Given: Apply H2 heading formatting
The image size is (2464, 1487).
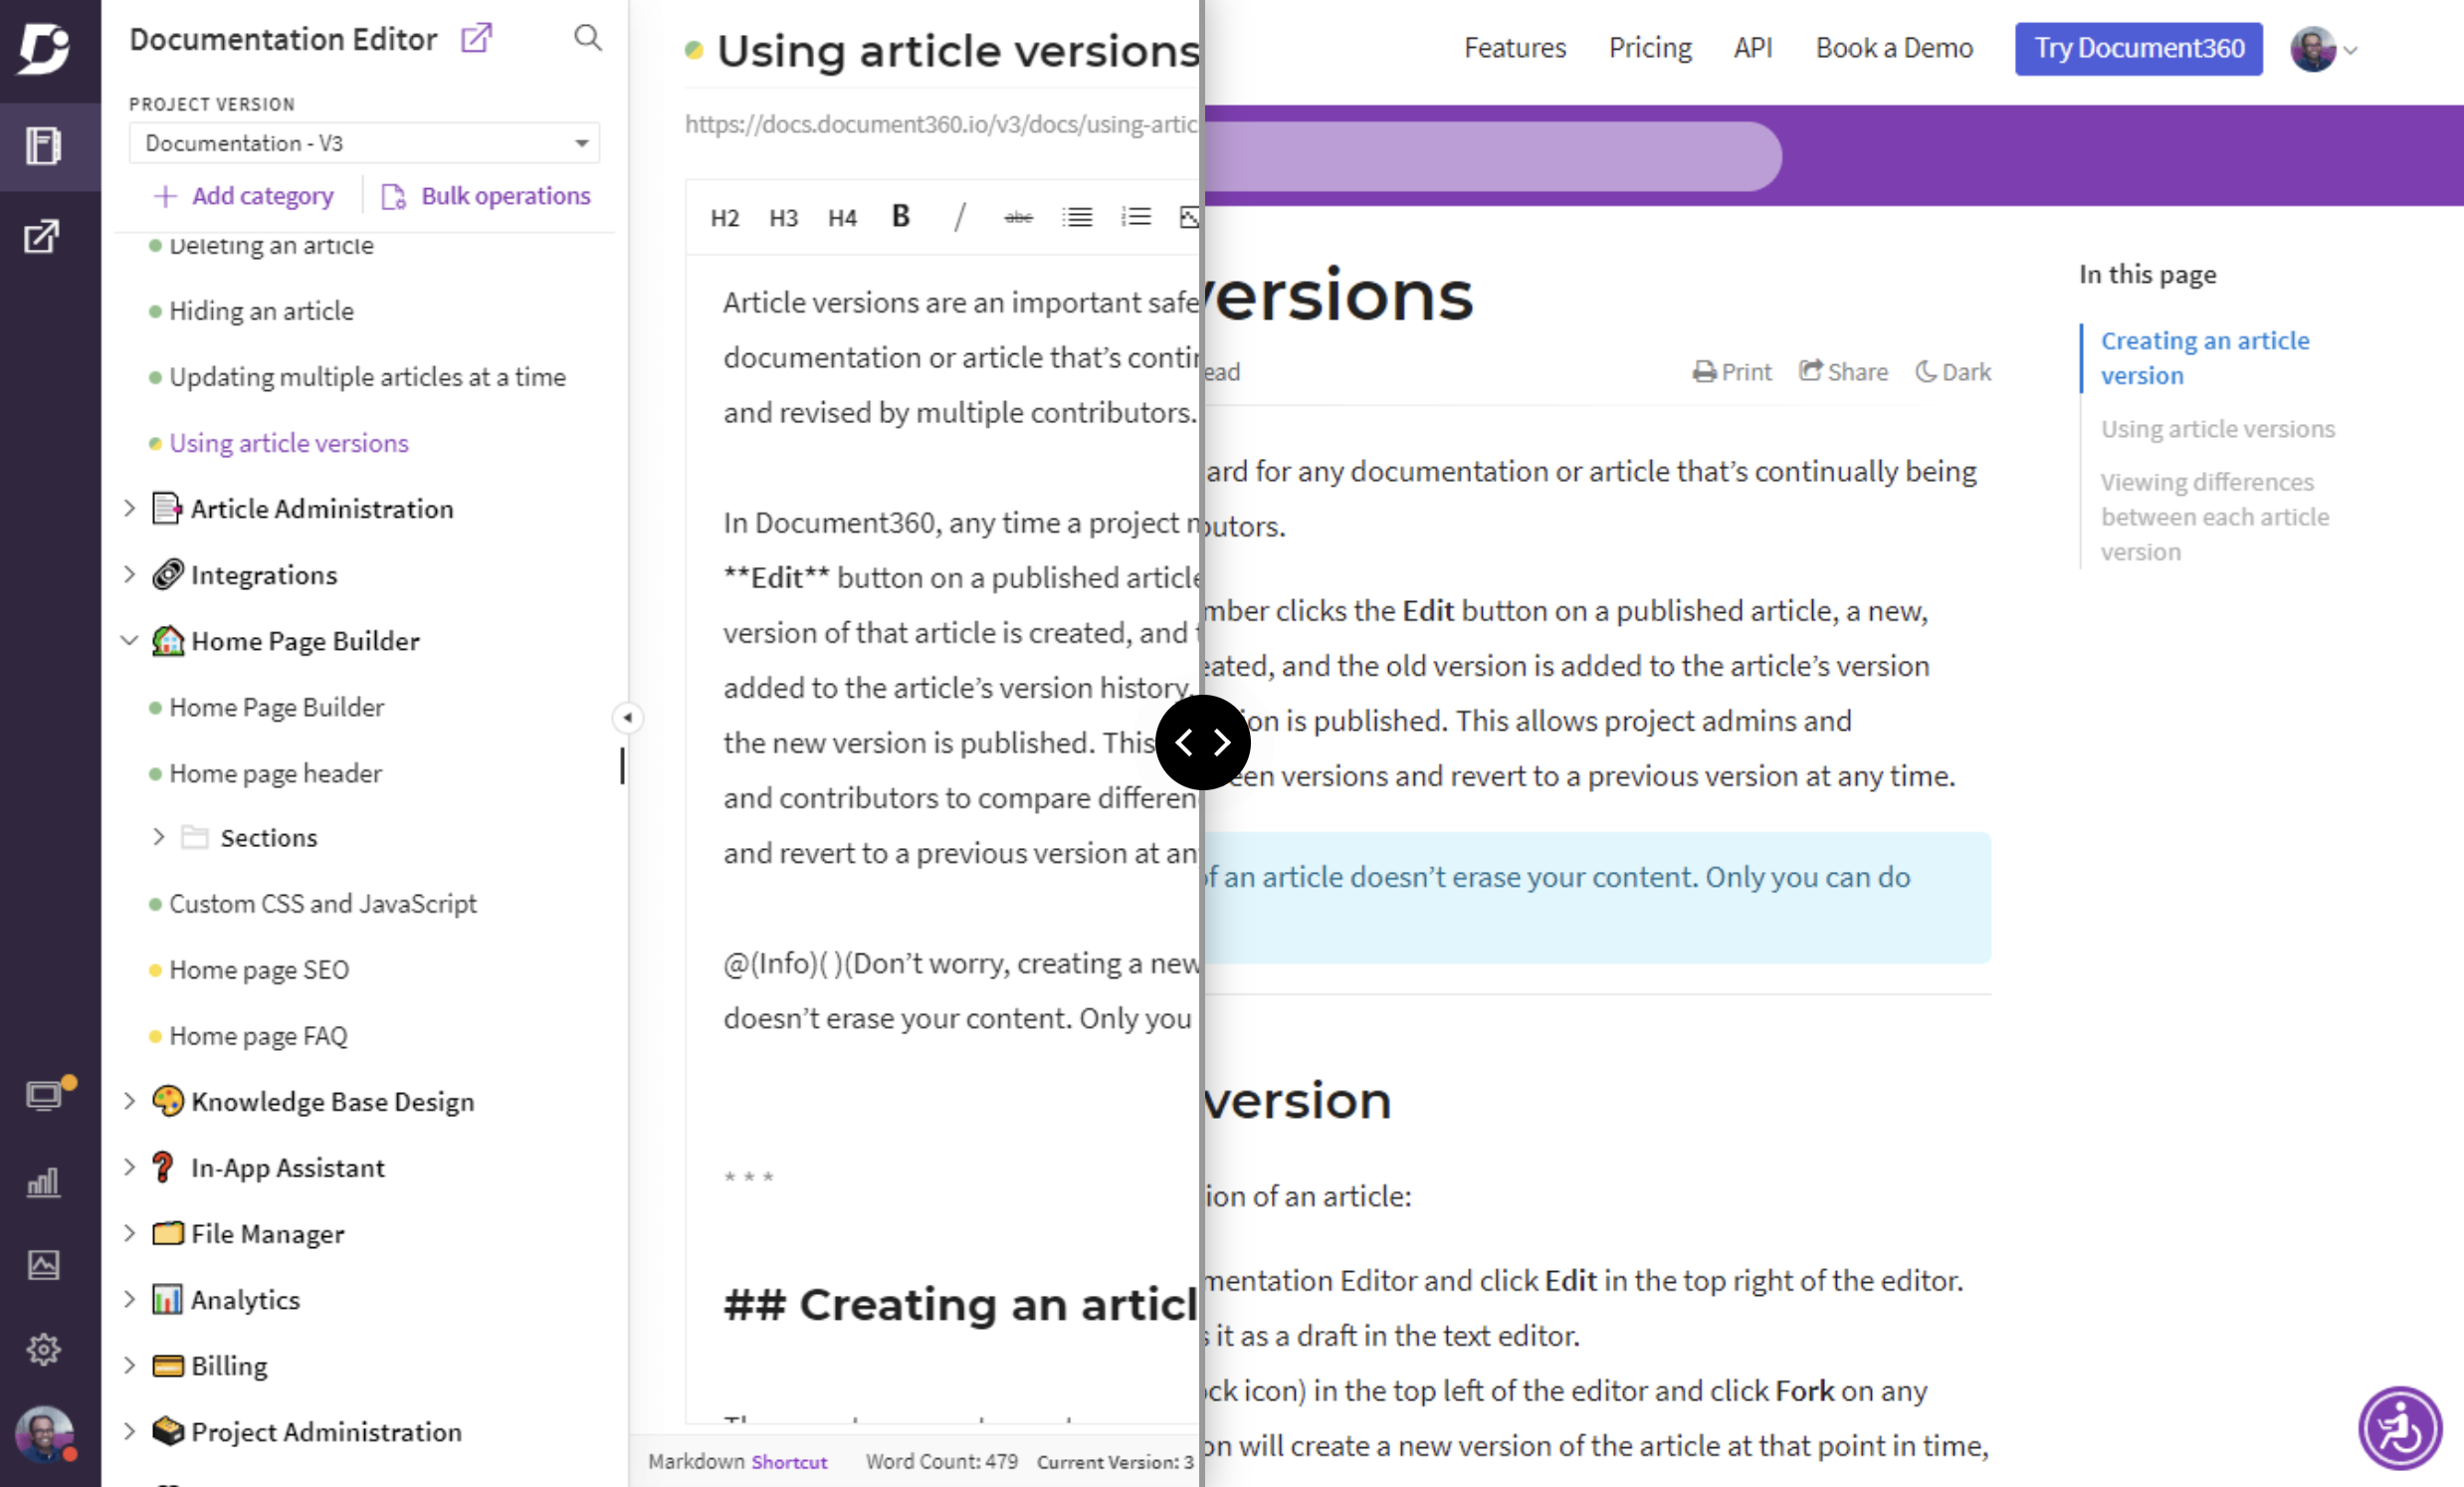Looking at the screenshot, I should (724, 217).
